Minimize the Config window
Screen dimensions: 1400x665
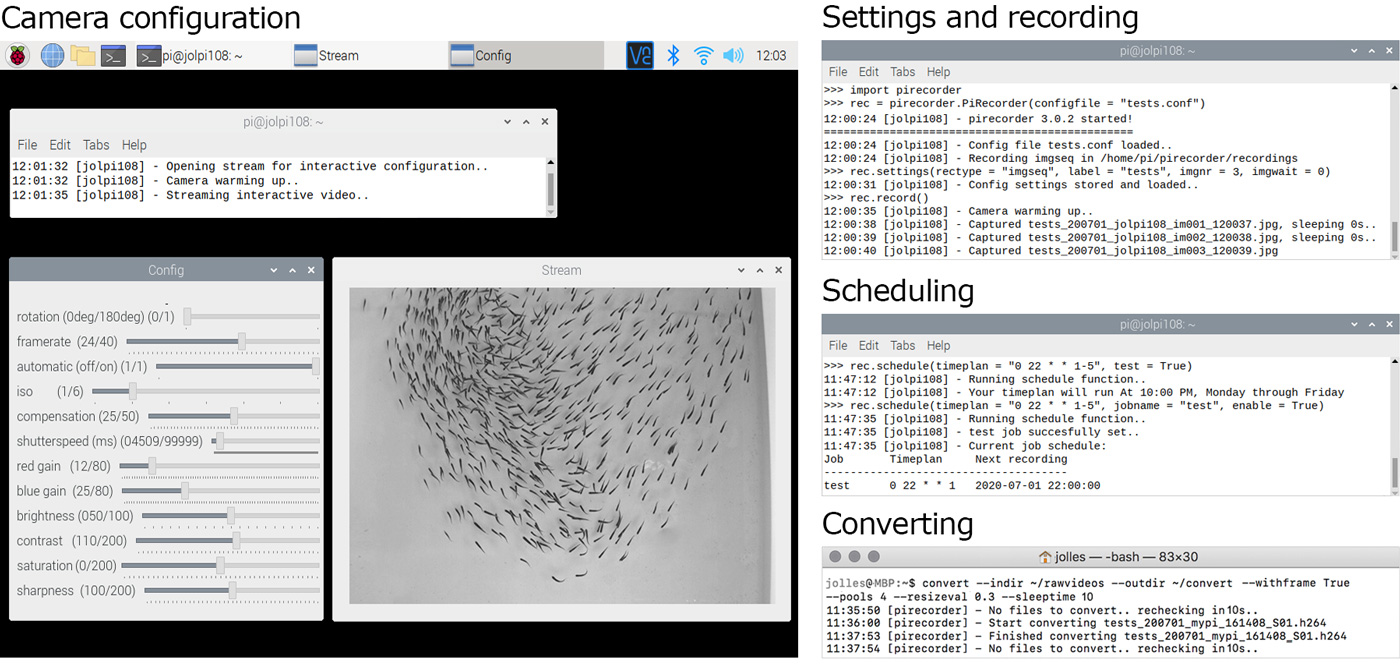[274, 270]
